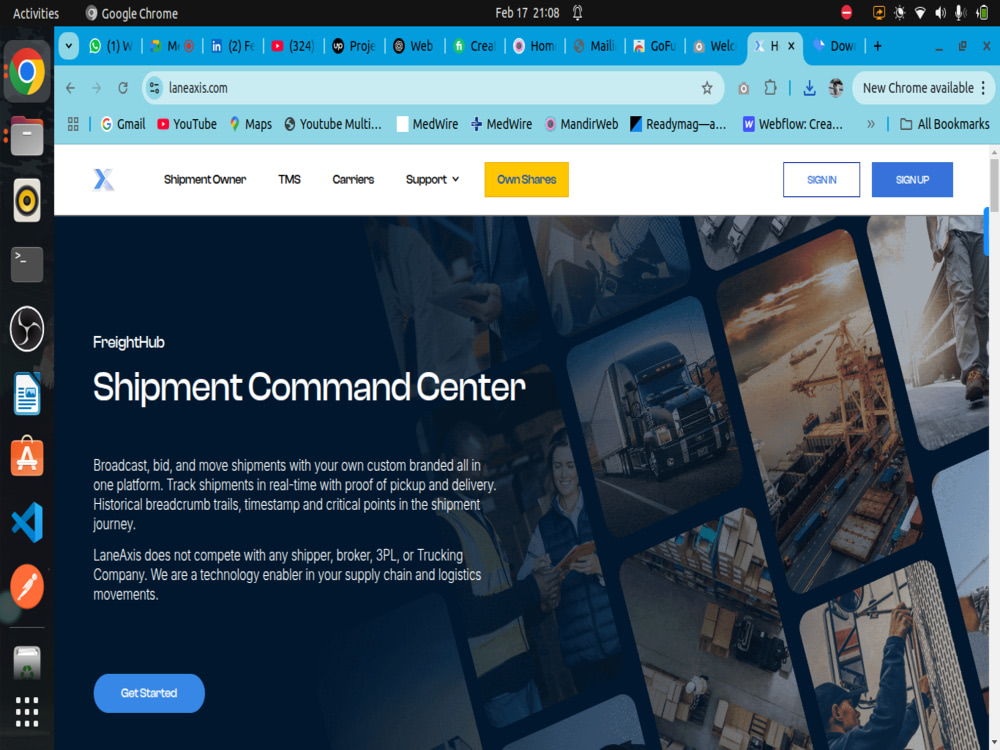Open the Youtube Multi... bookmark
Viewport: 1000px width, 750px height.
pyautogui.click(x=333, y=124)
